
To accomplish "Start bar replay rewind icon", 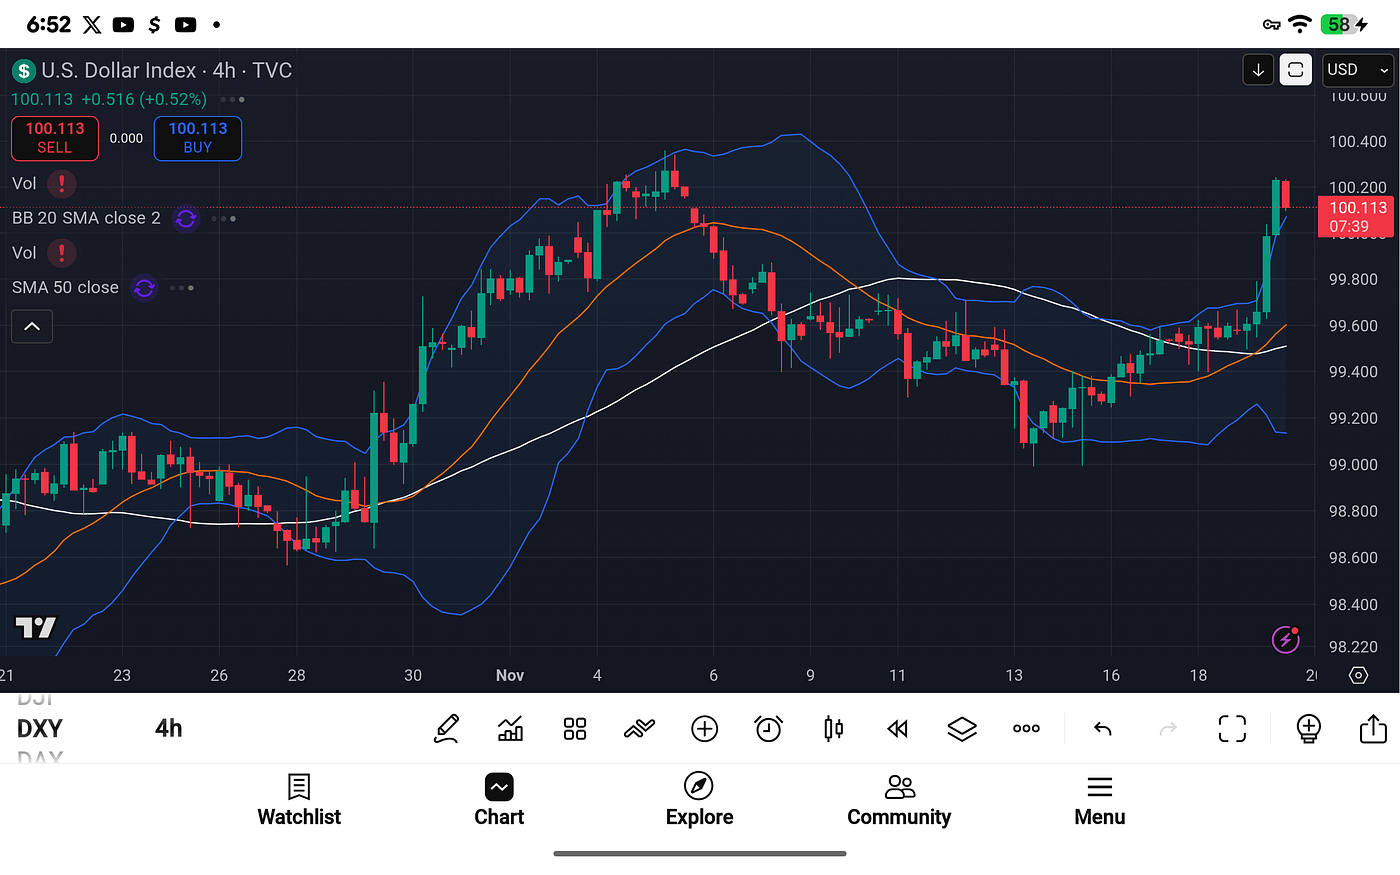I will pyautogui.click(x=897, y=729).
